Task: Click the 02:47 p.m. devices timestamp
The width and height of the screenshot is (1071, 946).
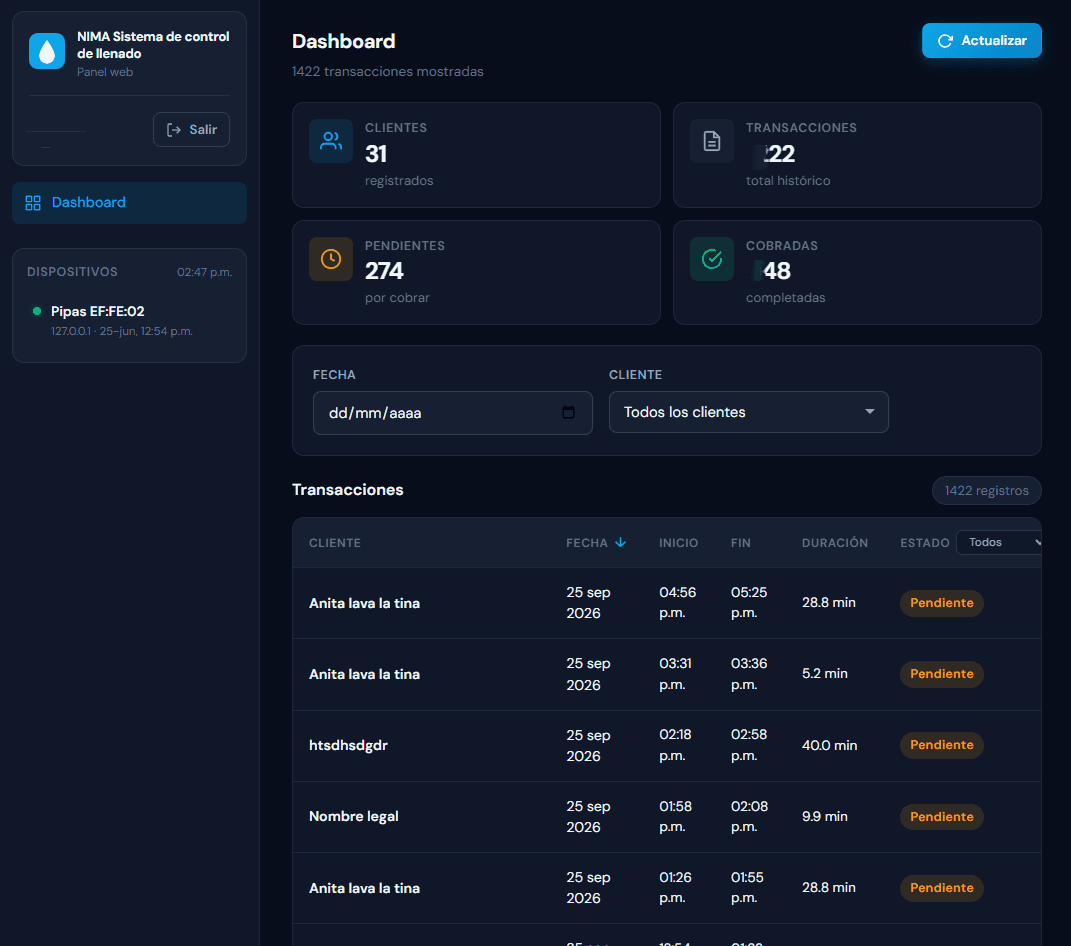Action: (204, 272)
